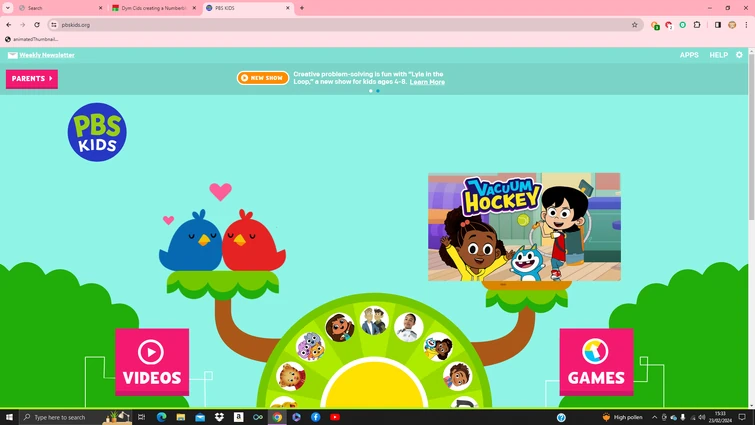Click the orange extension with green badge
The width and height of the screenshot is (755, 425).
655,25
